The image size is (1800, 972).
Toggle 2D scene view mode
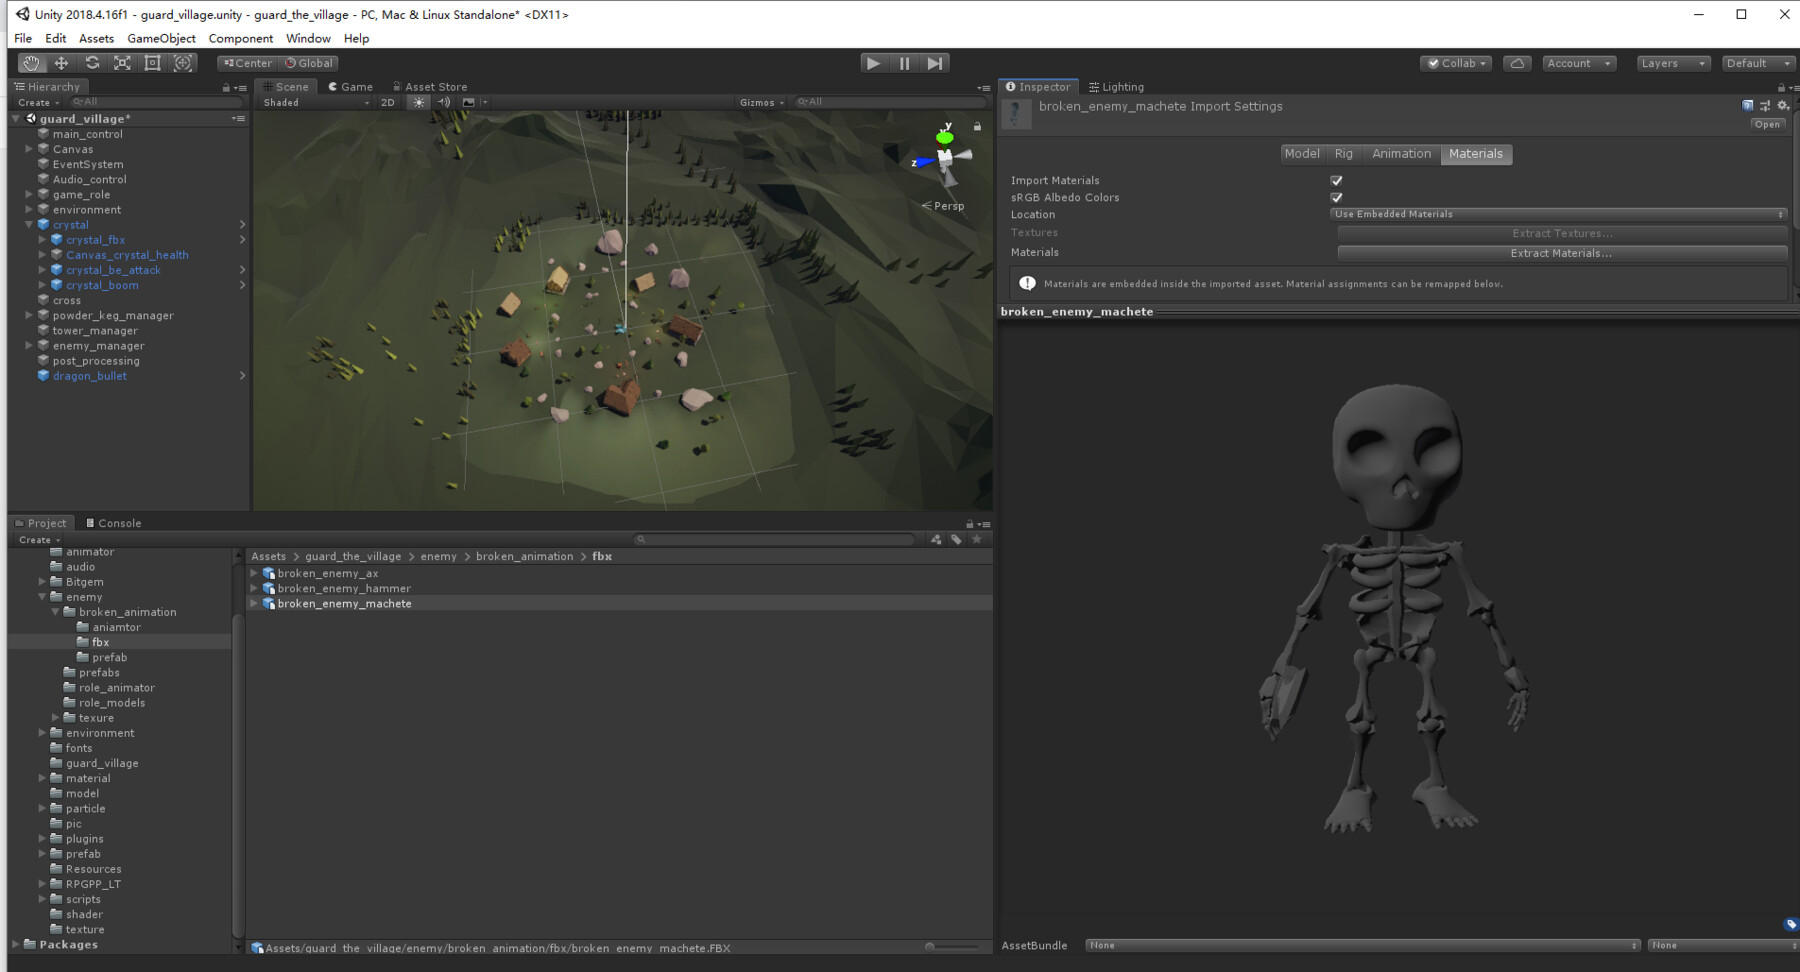click(388, 102)
